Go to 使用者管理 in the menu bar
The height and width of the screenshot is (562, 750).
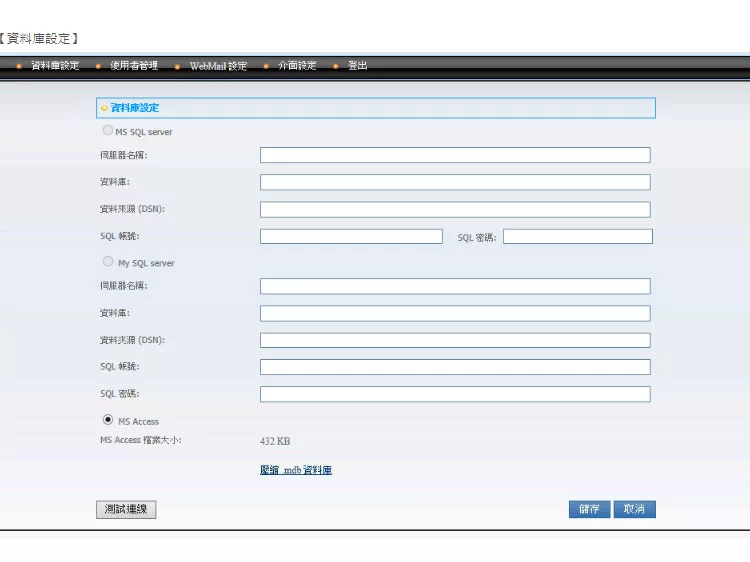point(134,66)
